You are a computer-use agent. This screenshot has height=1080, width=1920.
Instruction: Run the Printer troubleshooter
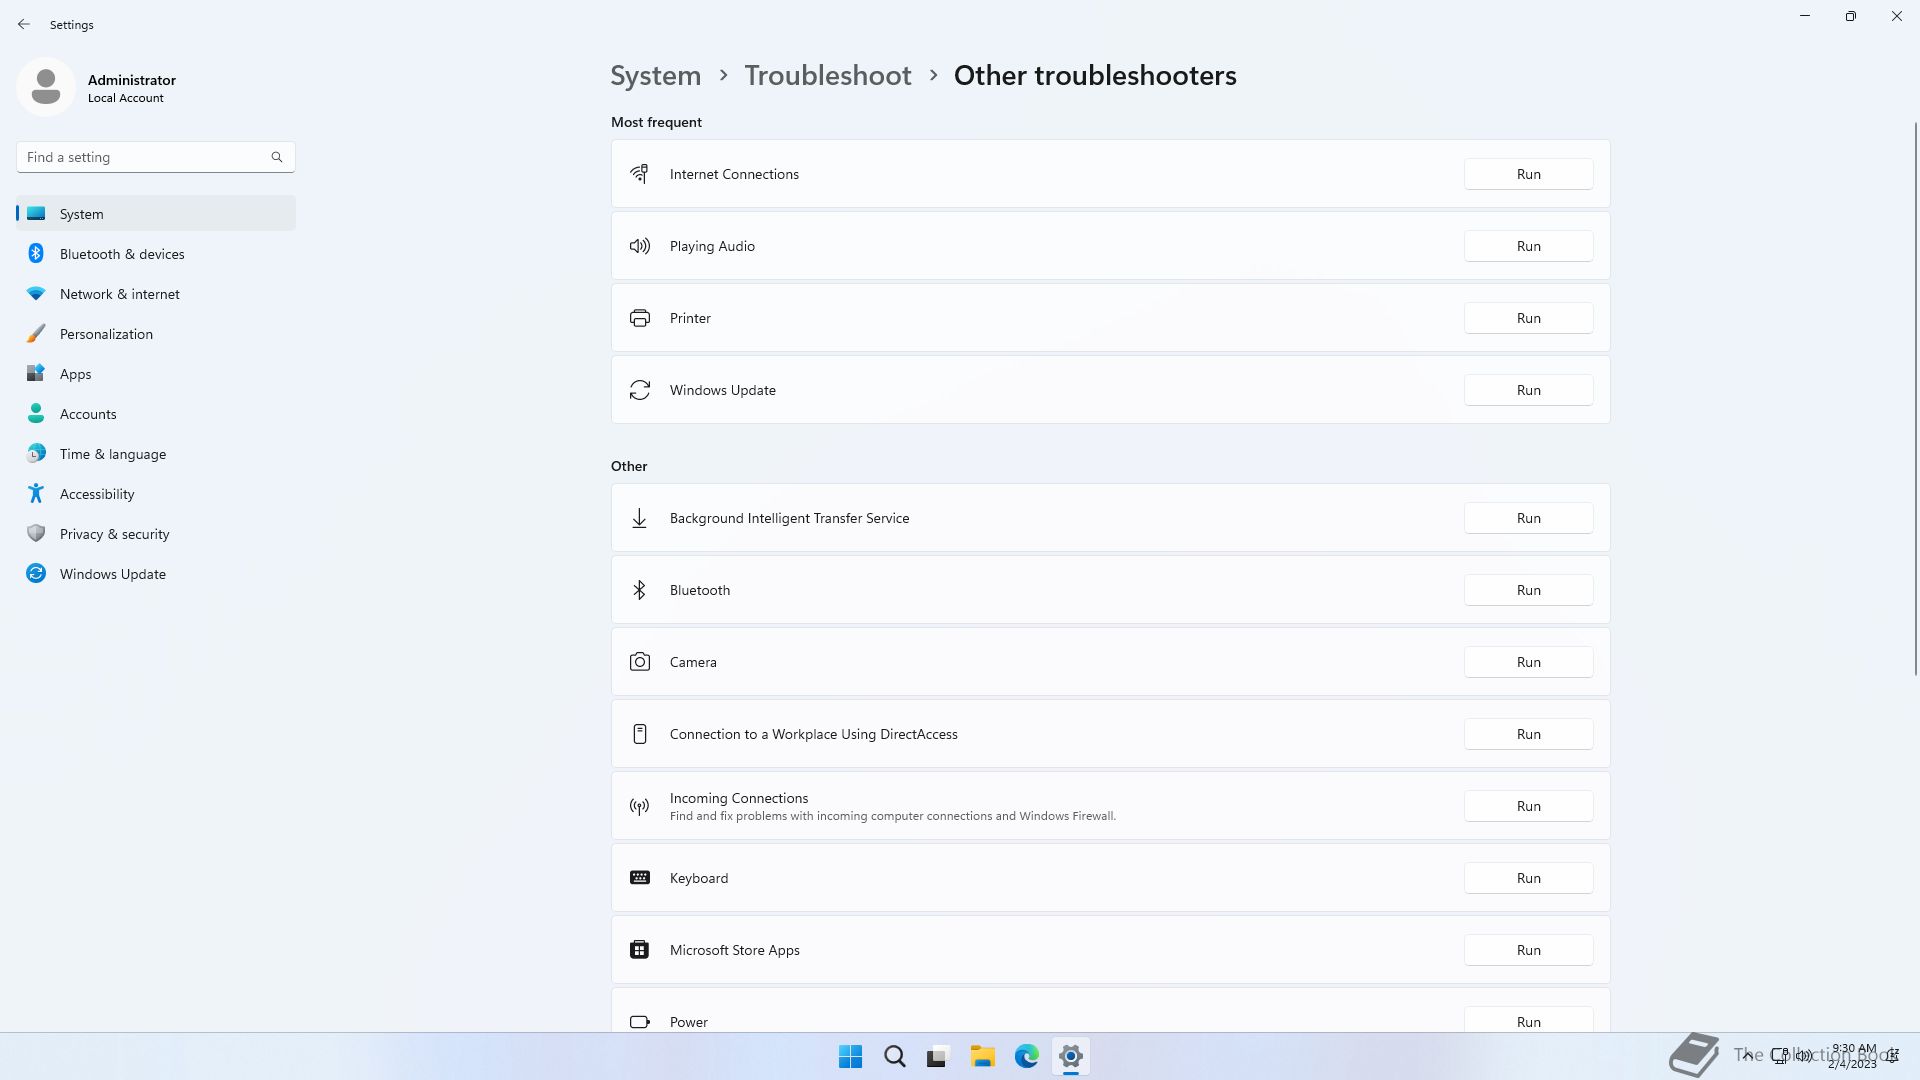1528,318
